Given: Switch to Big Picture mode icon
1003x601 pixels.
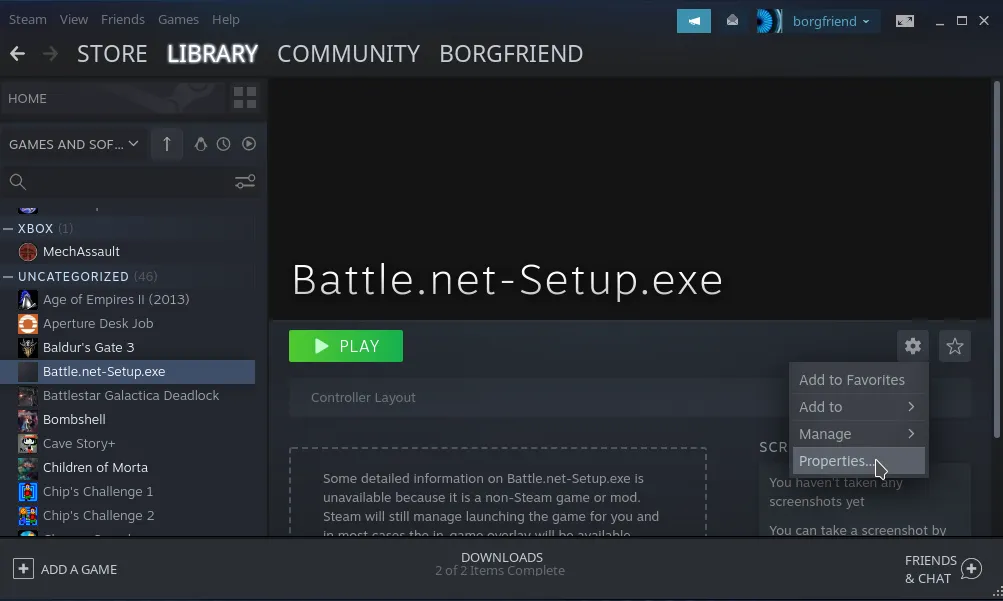Looking at the screenshot, I should coord(904,21).
